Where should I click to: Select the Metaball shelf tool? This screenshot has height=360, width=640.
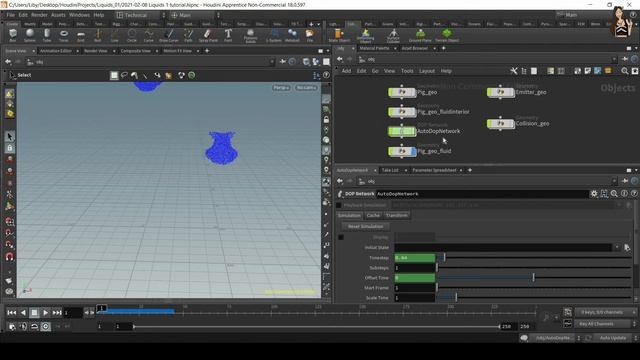[292, 35]
